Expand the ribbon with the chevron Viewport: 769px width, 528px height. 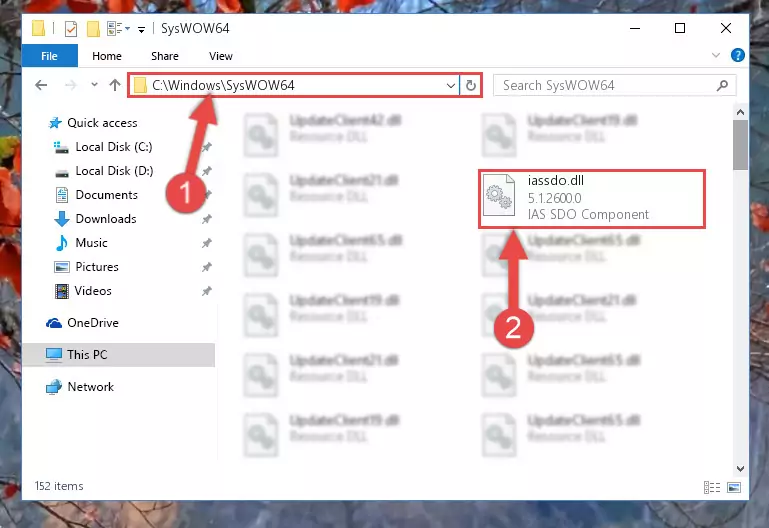716,55
